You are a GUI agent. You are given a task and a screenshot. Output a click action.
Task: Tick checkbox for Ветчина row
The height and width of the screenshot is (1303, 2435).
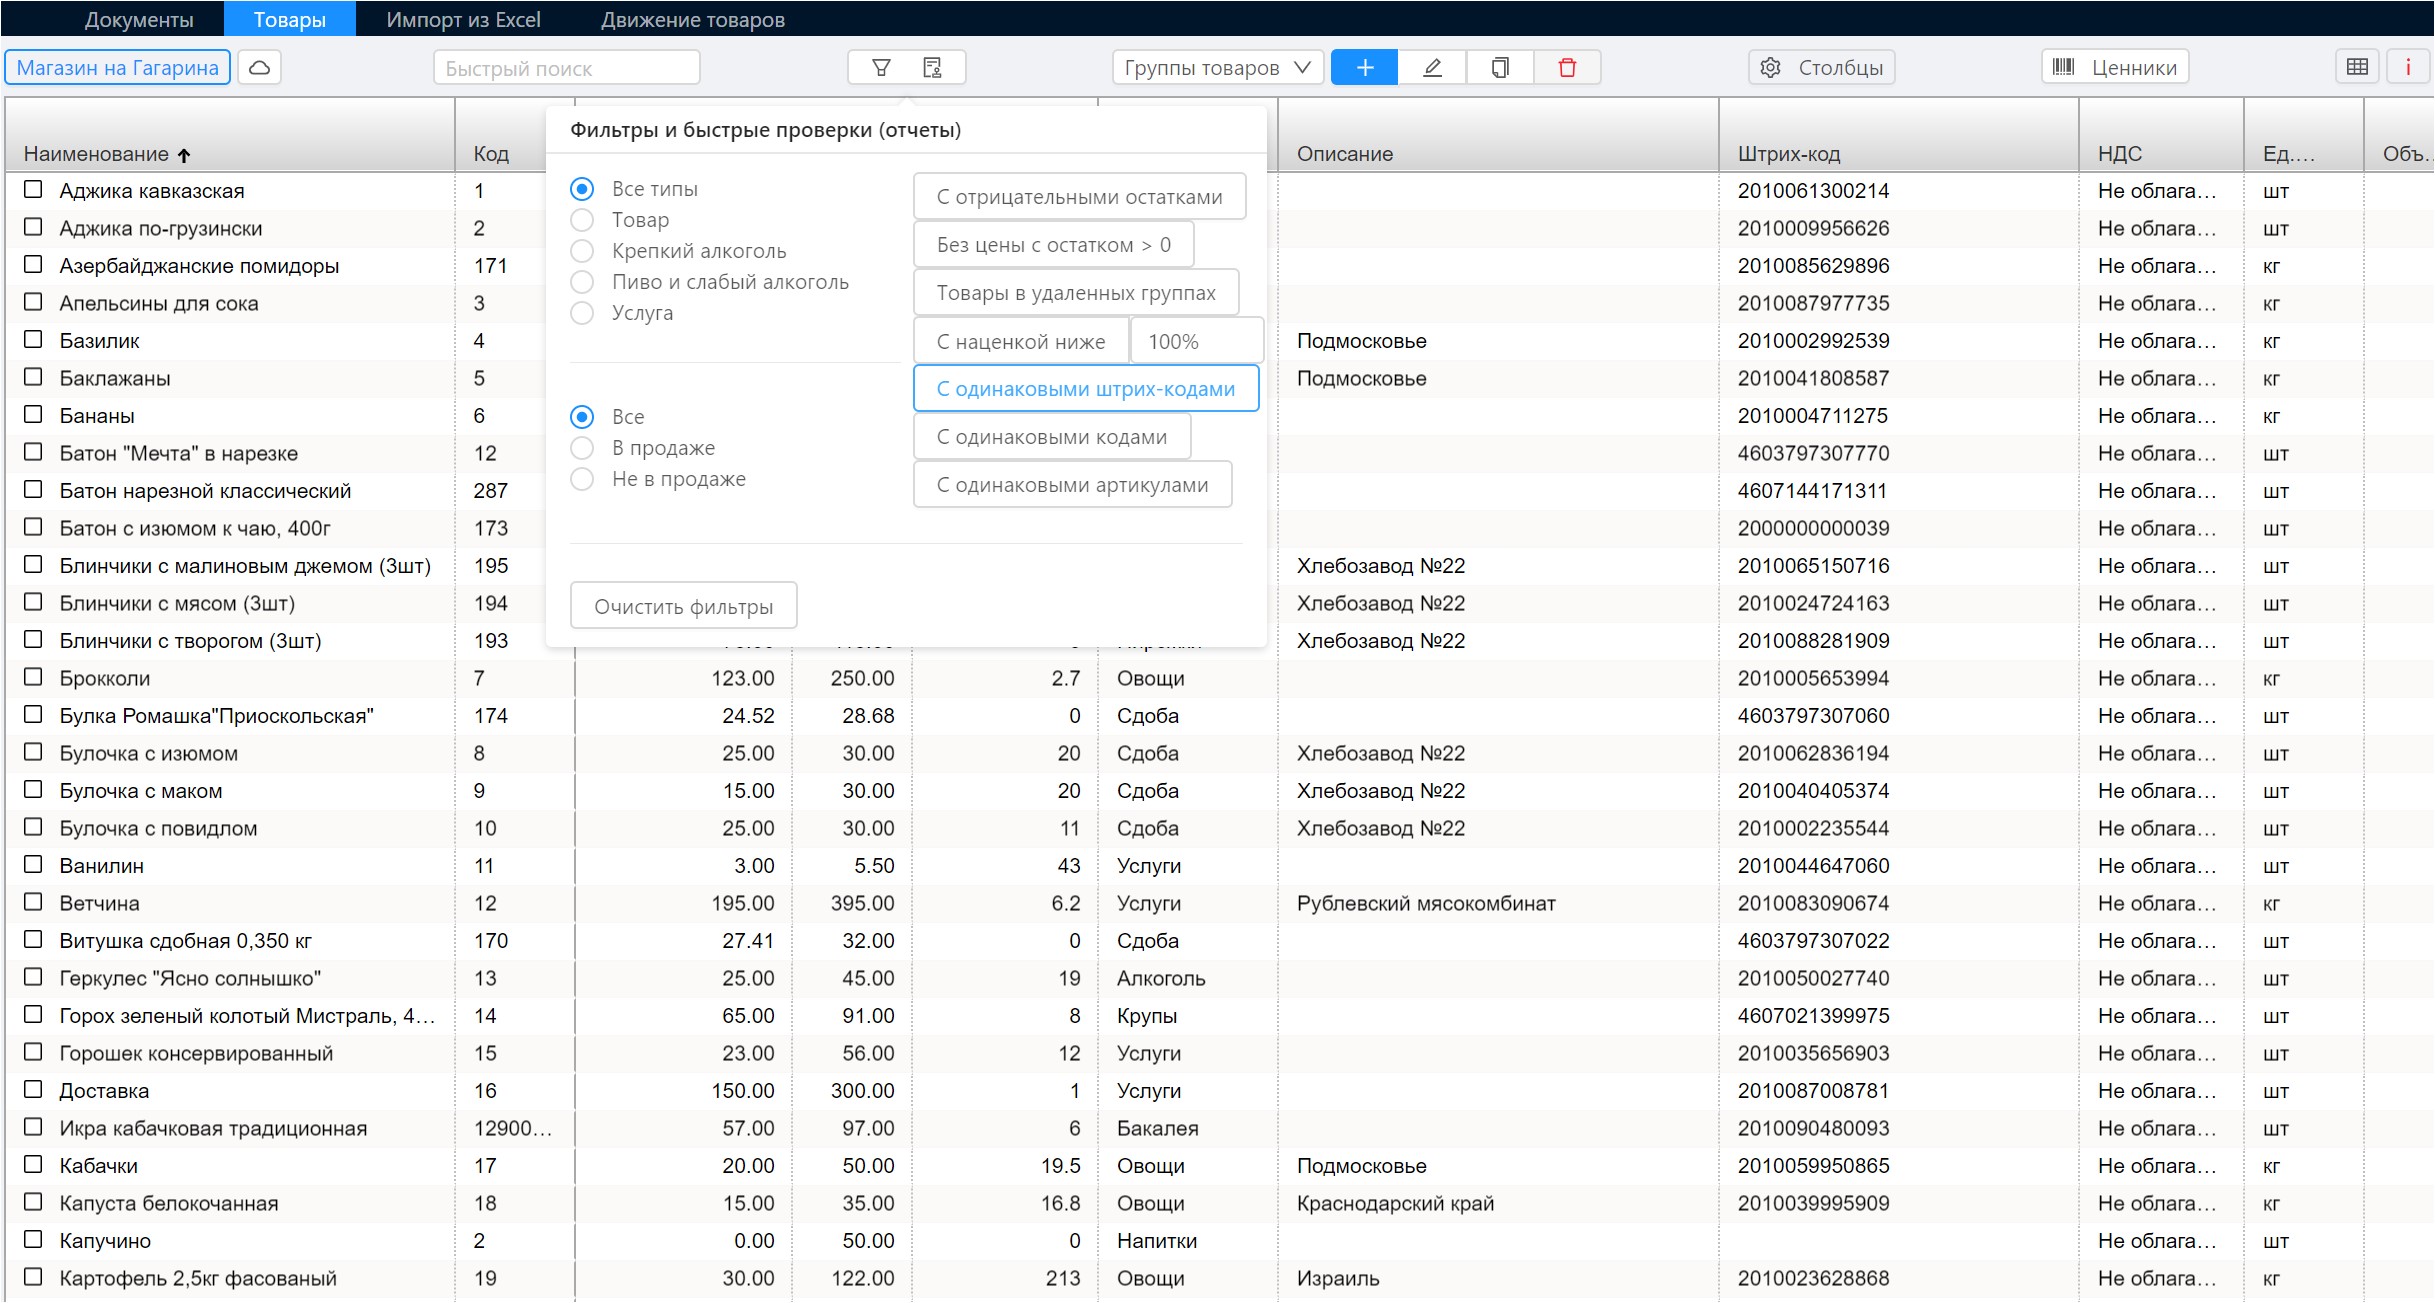click(x=33, y=902)
